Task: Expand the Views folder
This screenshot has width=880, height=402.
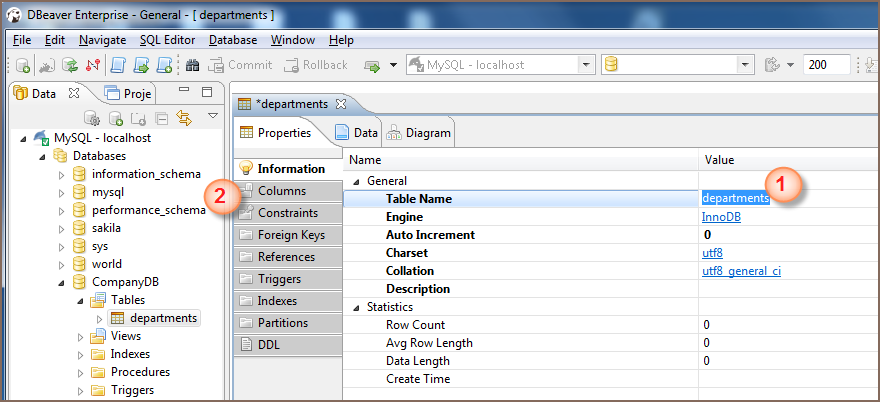Action: click(80, 336)
